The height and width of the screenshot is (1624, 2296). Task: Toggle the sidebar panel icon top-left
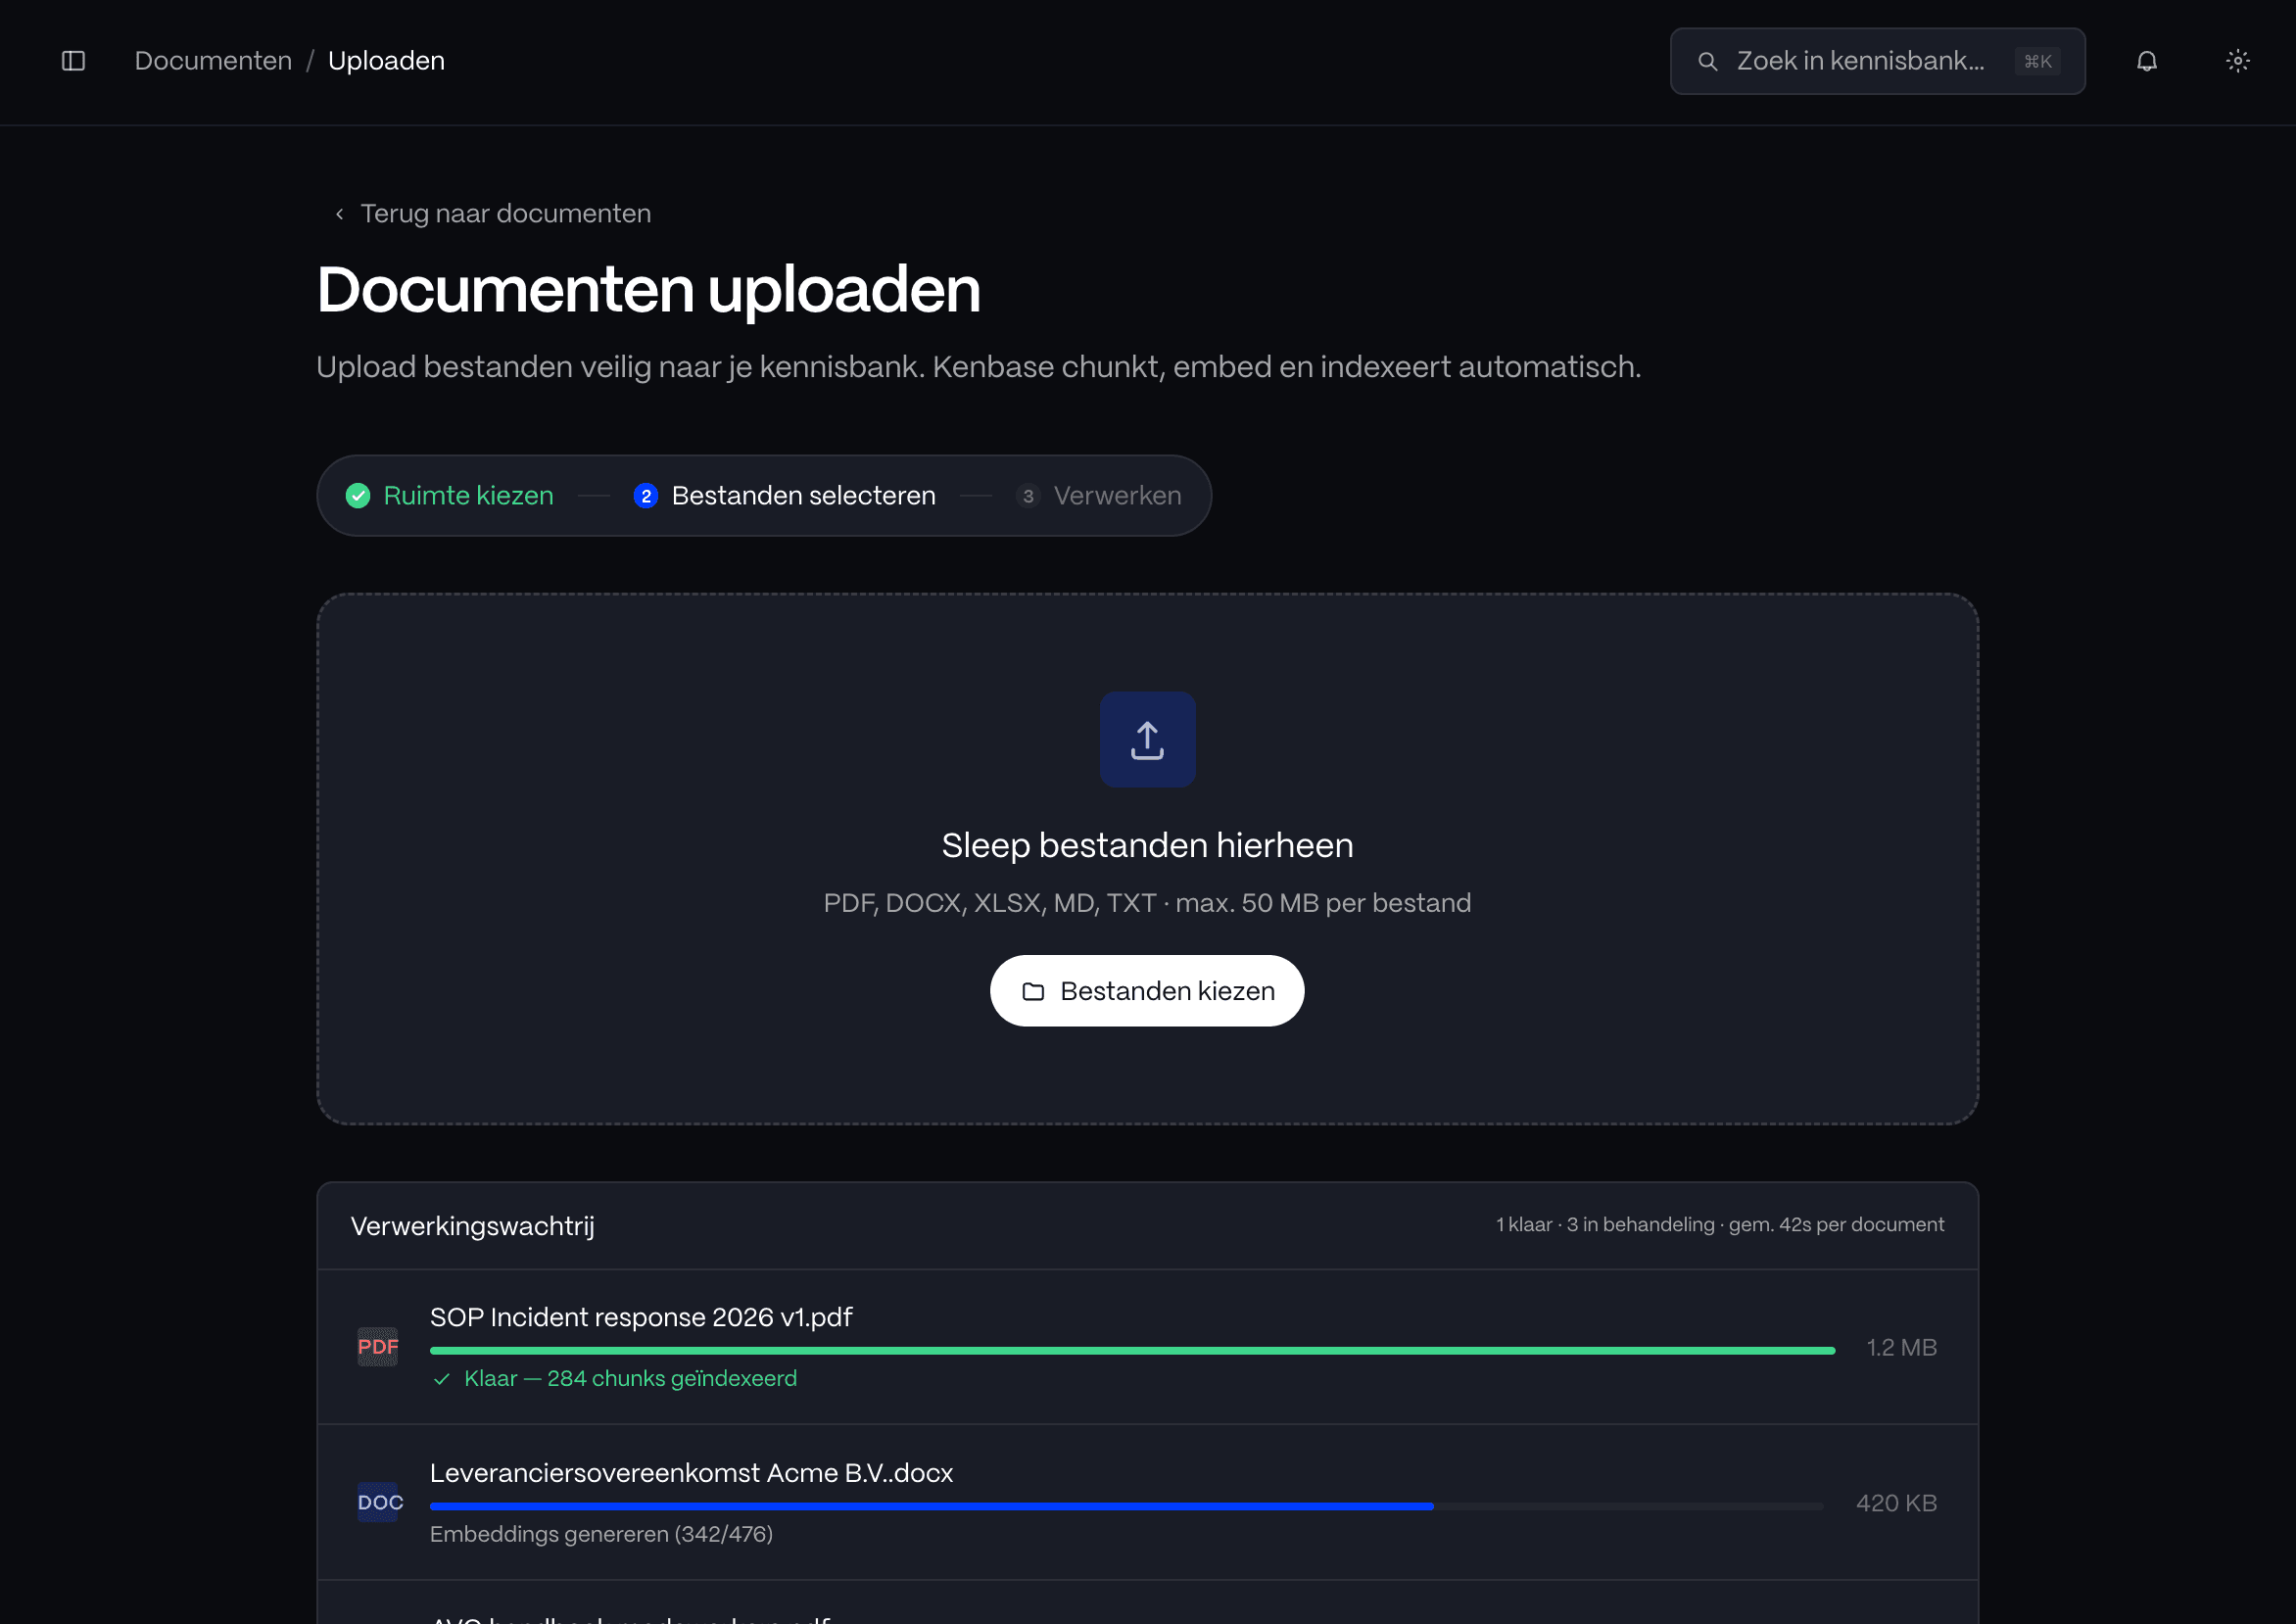72,61
